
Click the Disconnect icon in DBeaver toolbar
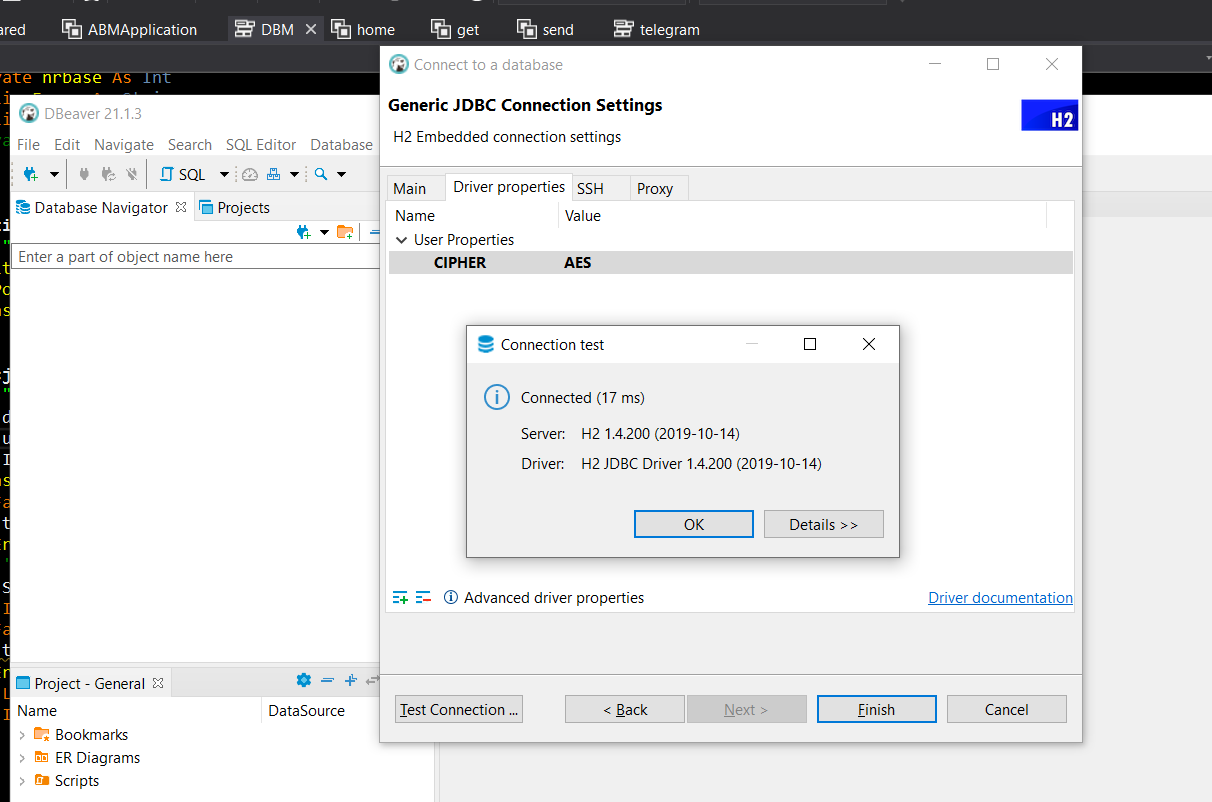click(132, 174)
